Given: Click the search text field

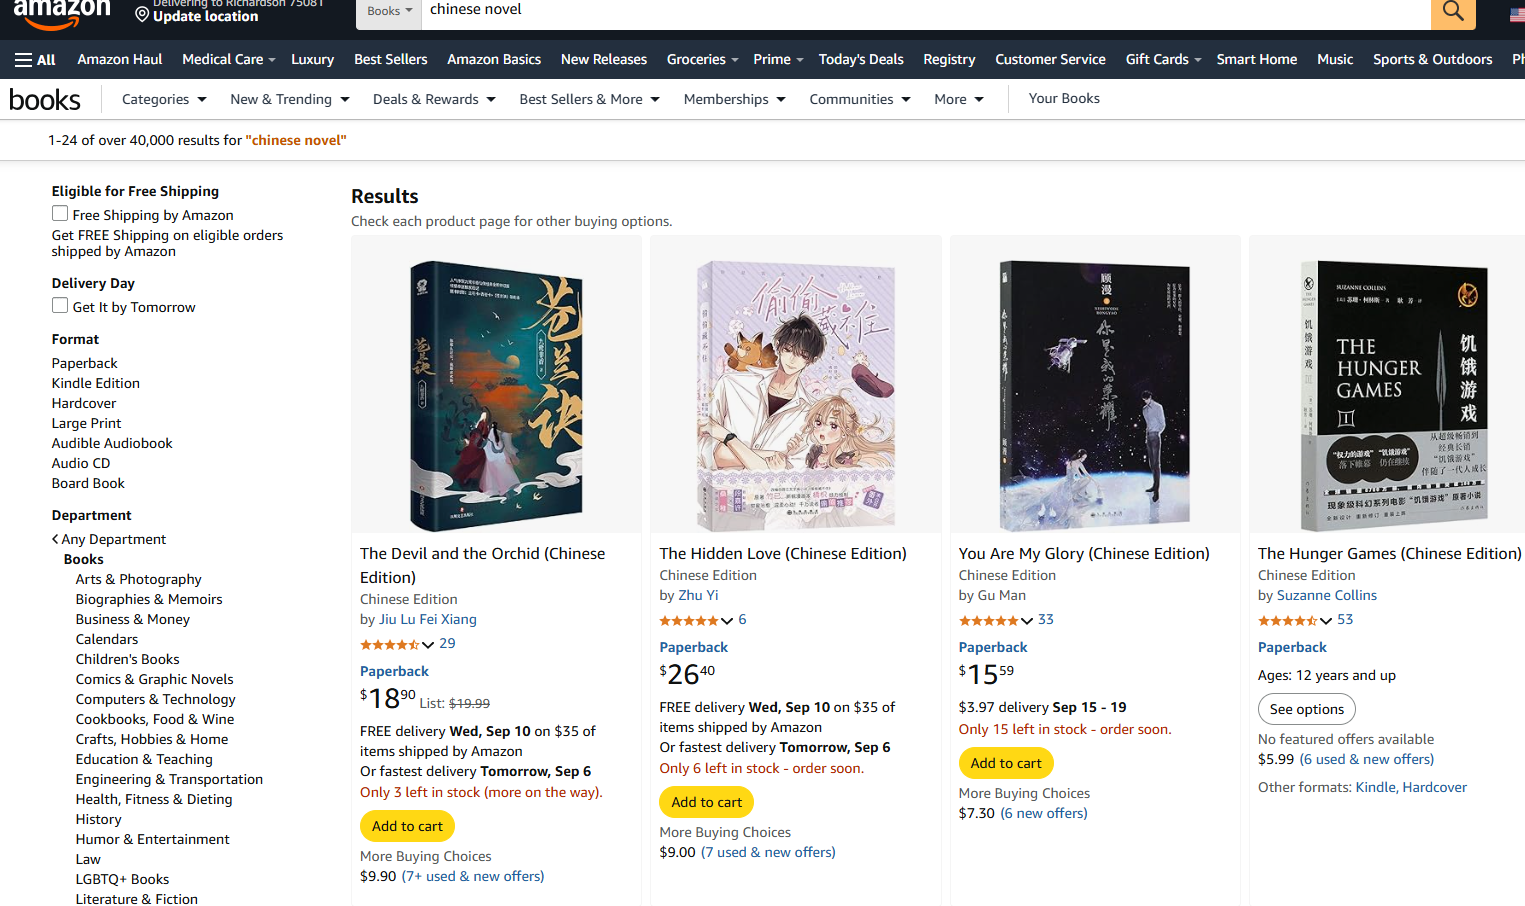Looking at the screenshot, I should coord(920,11).
